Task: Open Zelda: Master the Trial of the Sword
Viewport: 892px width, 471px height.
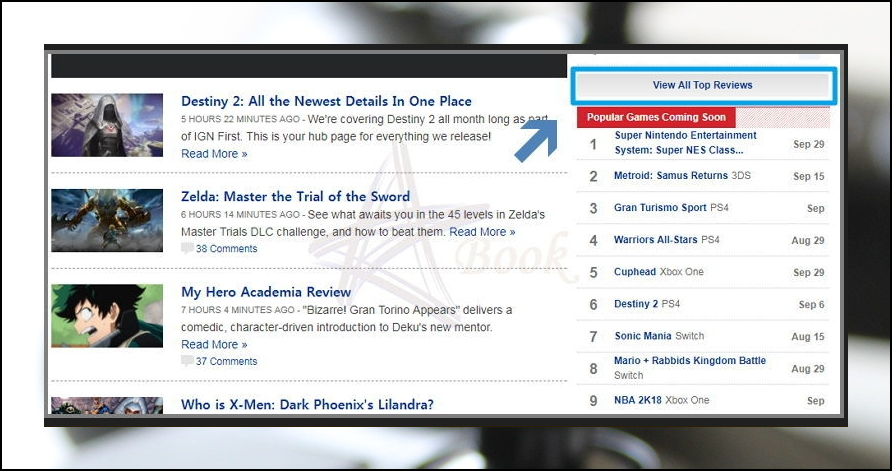Action: pos(295,197)
